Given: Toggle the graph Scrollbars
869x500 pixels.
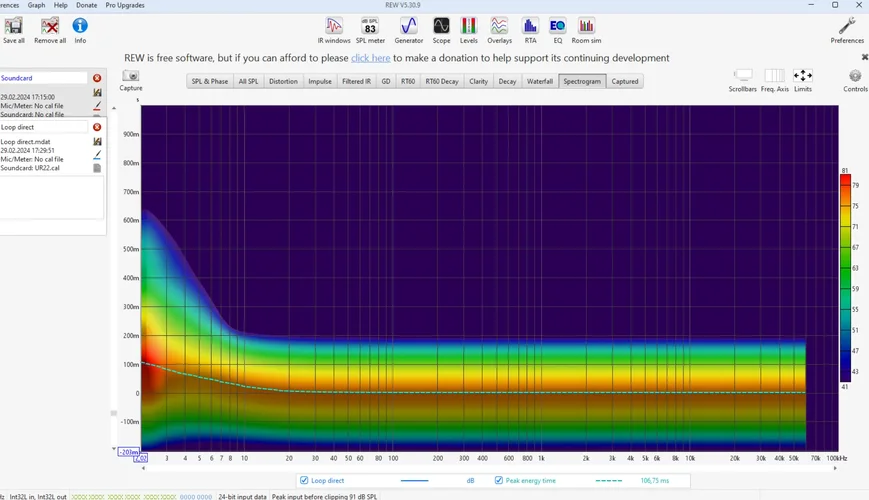Looking at the screenshot, I should (743, 76).
